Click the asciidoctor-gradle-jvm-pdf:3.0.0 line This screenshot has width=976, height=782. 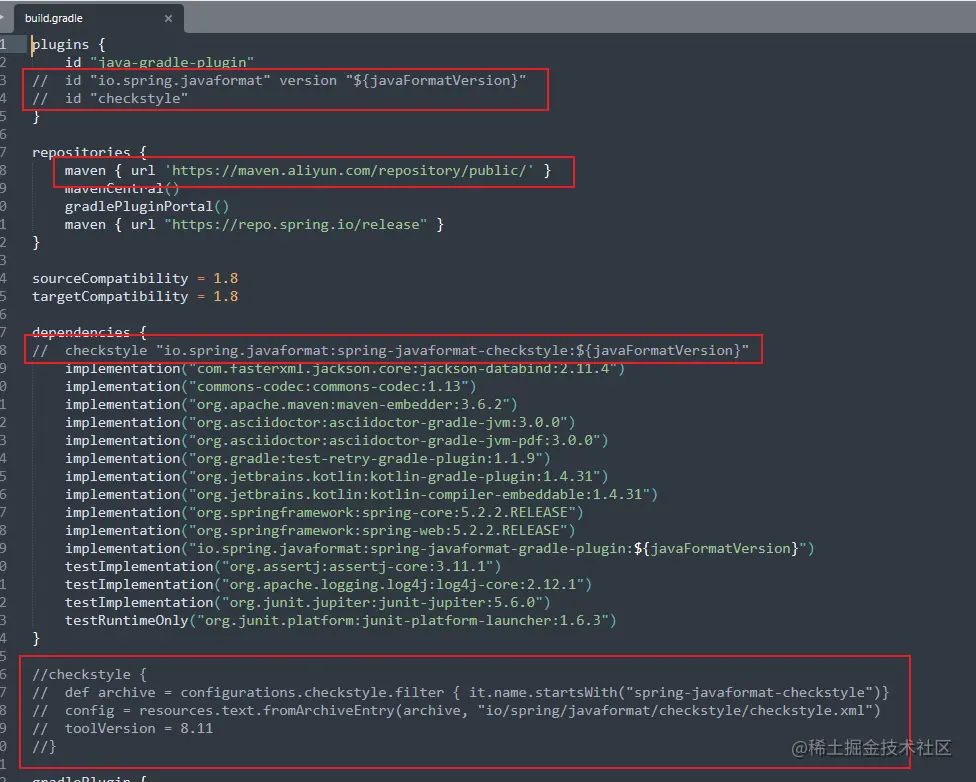pyautogui.click(x=336, y=441)
